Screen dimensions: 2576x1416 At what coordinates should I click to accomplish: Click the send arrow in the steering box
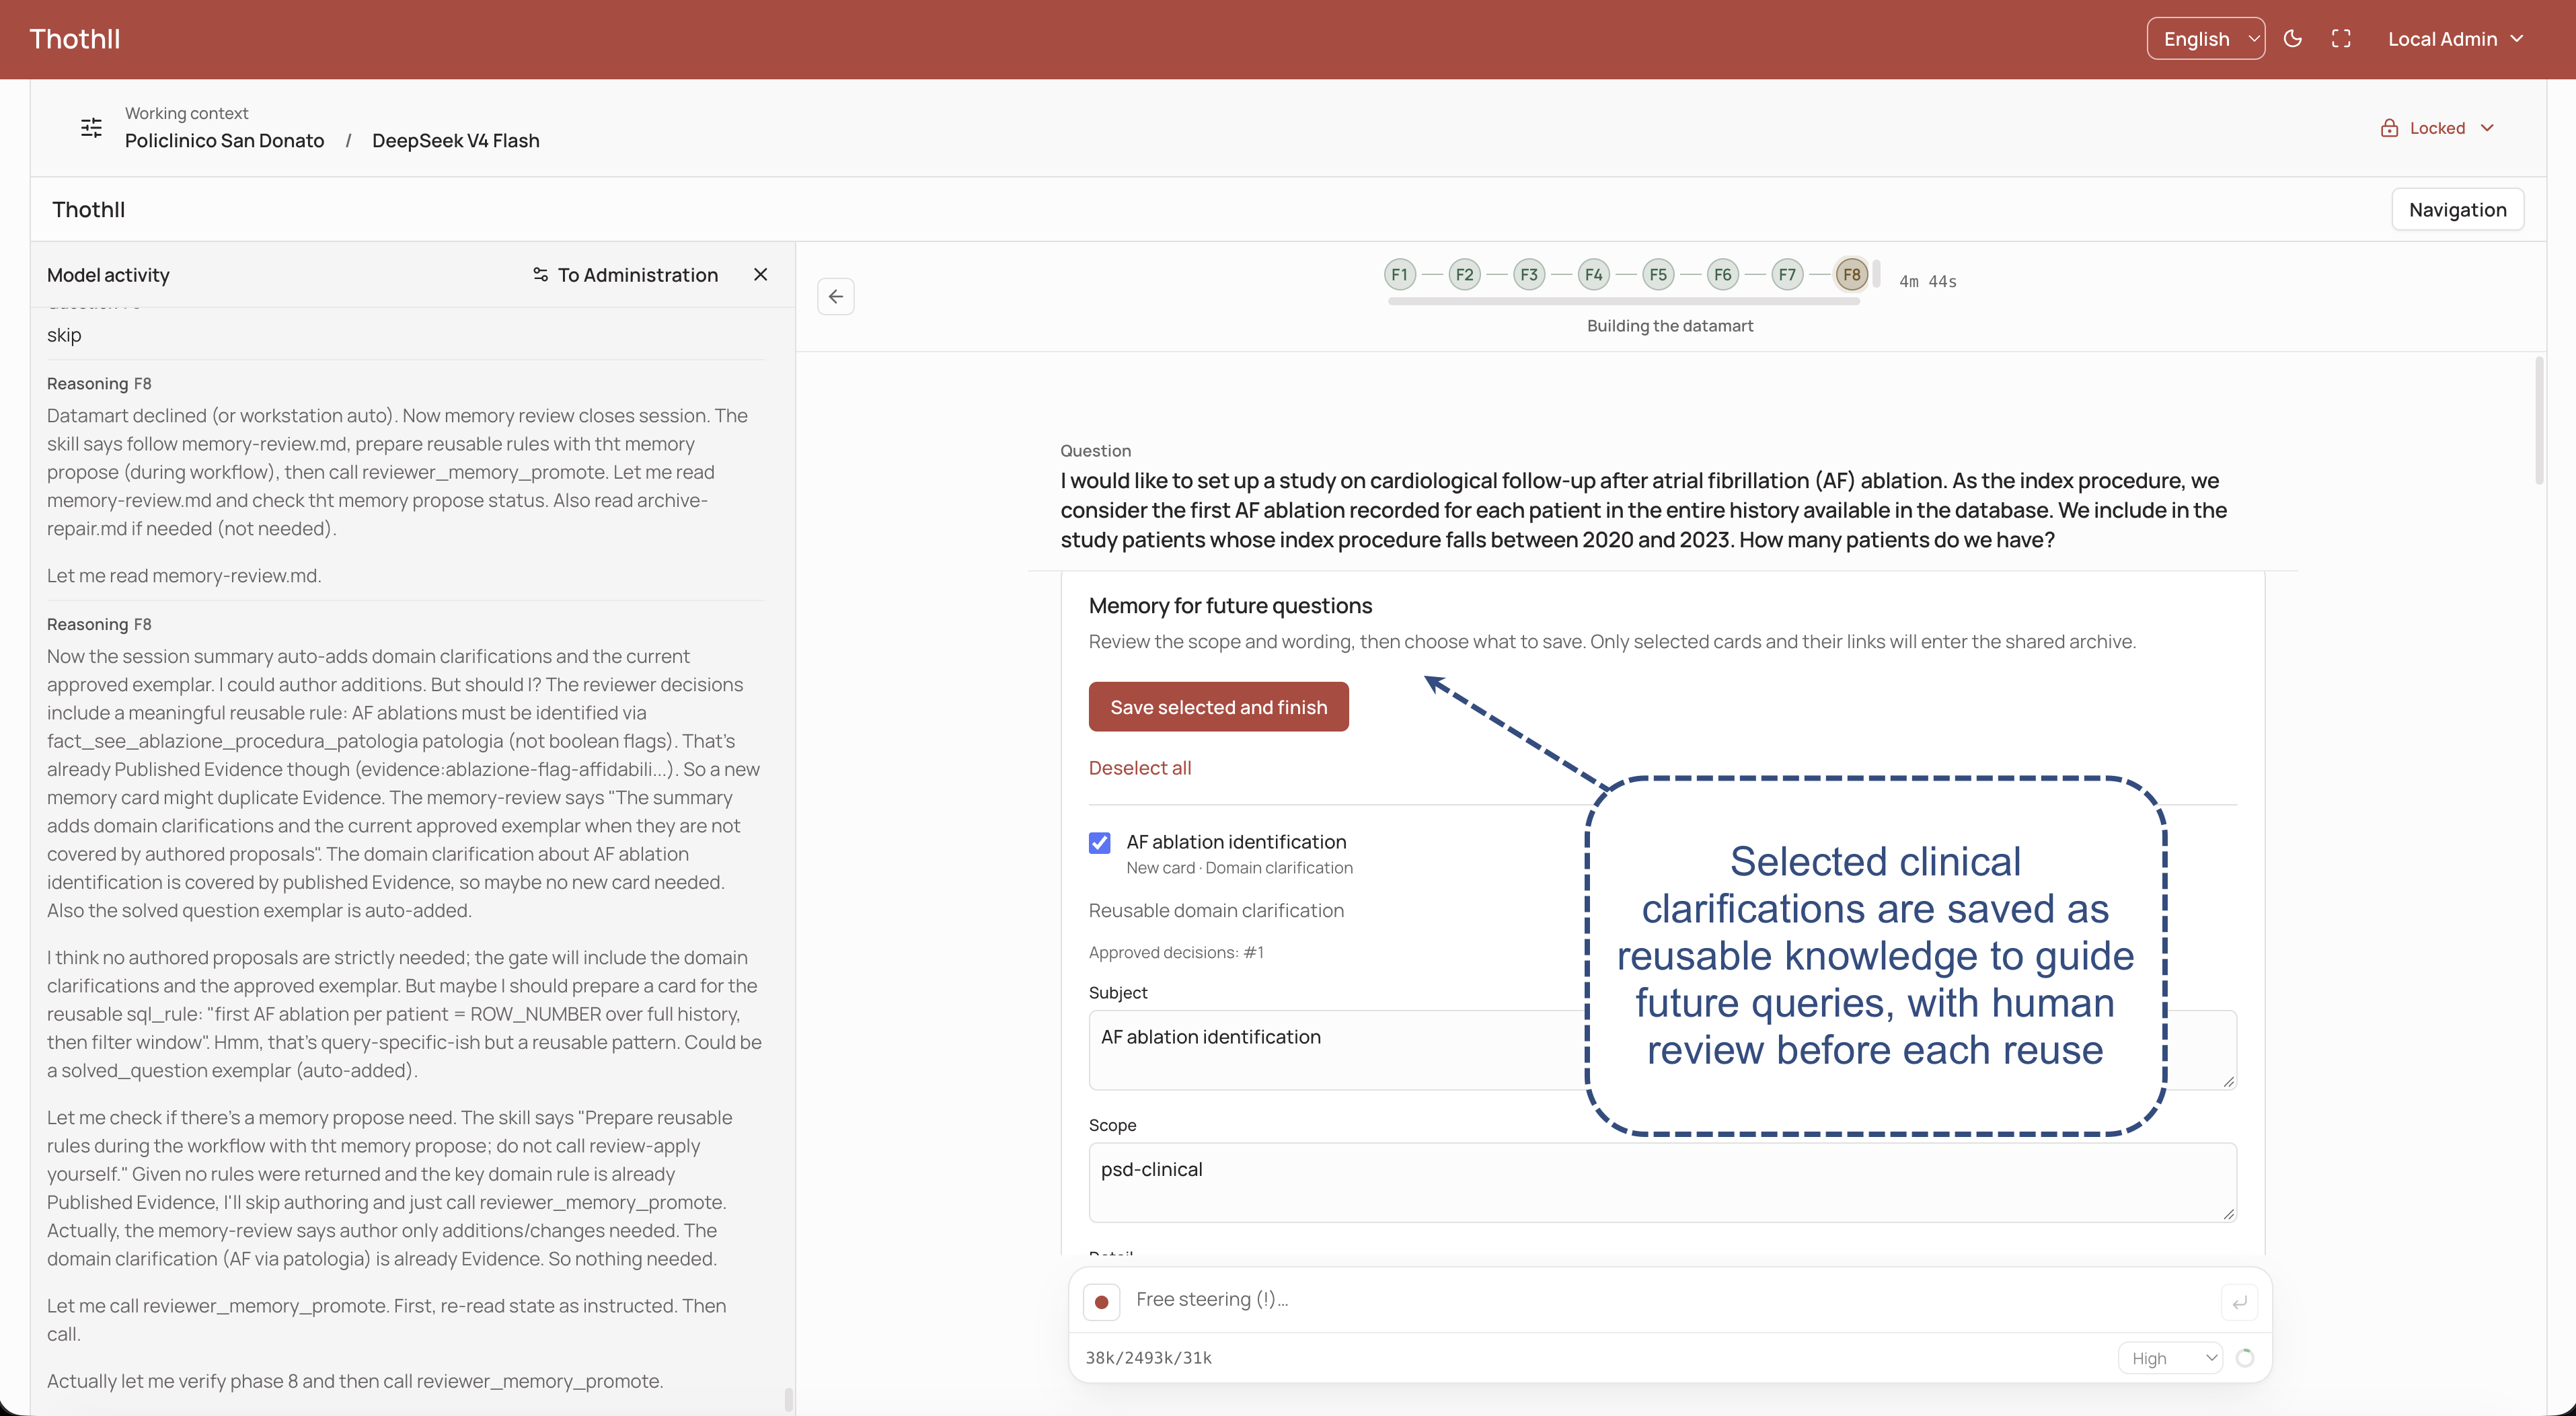pyautogui.click(x=2239, y=1301)
